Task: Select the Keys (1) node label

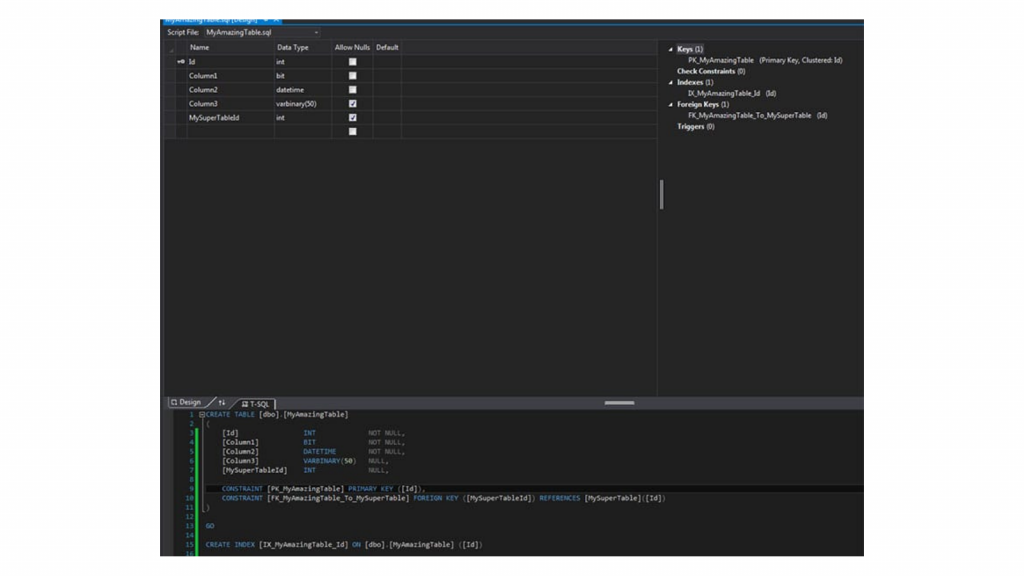Action: [690, 49]
